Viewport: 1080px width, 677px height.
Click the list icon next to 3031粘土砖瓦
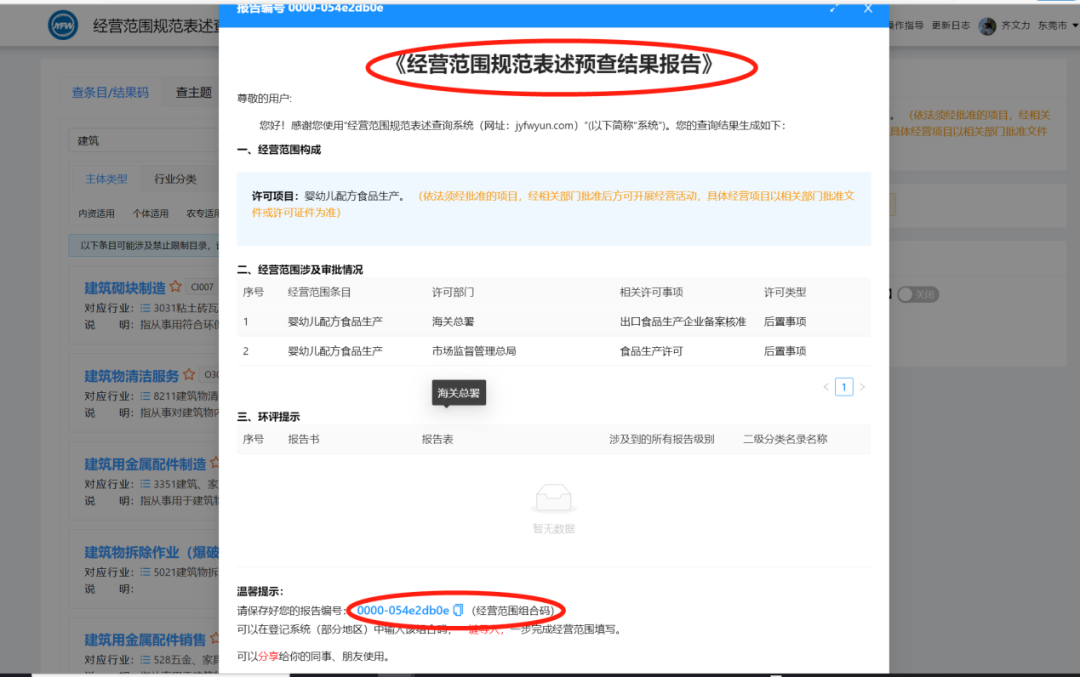(x=145, y=308)
